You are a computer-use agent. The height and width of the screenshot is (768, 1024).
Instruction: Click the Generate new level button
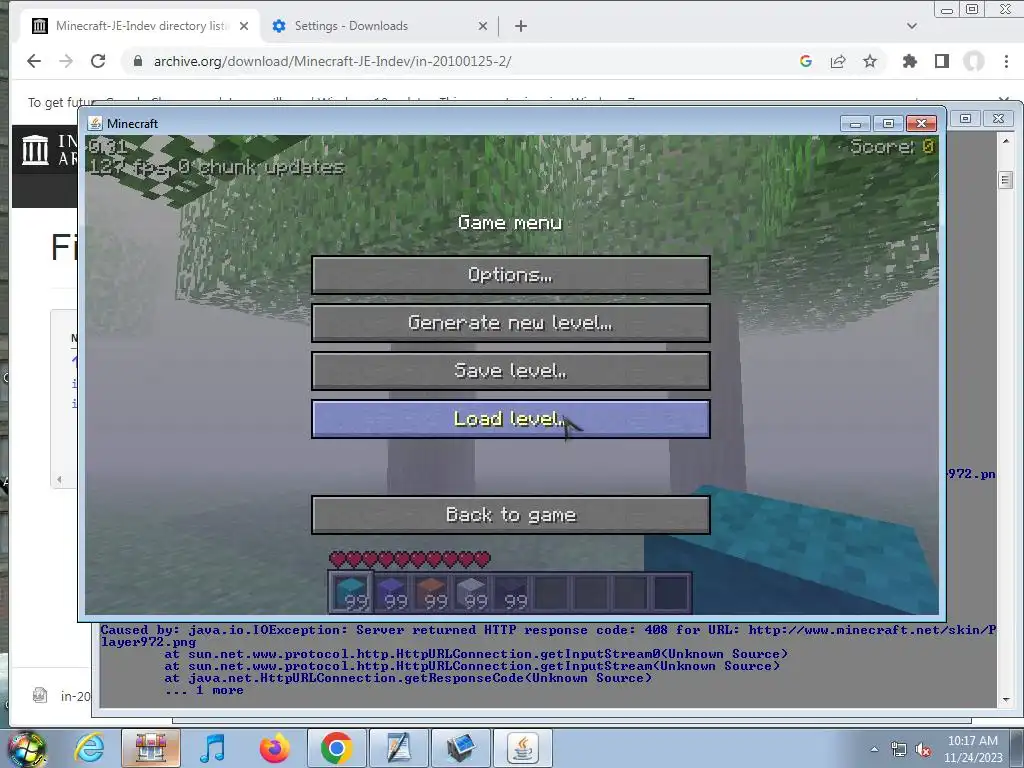click(511, 323)
